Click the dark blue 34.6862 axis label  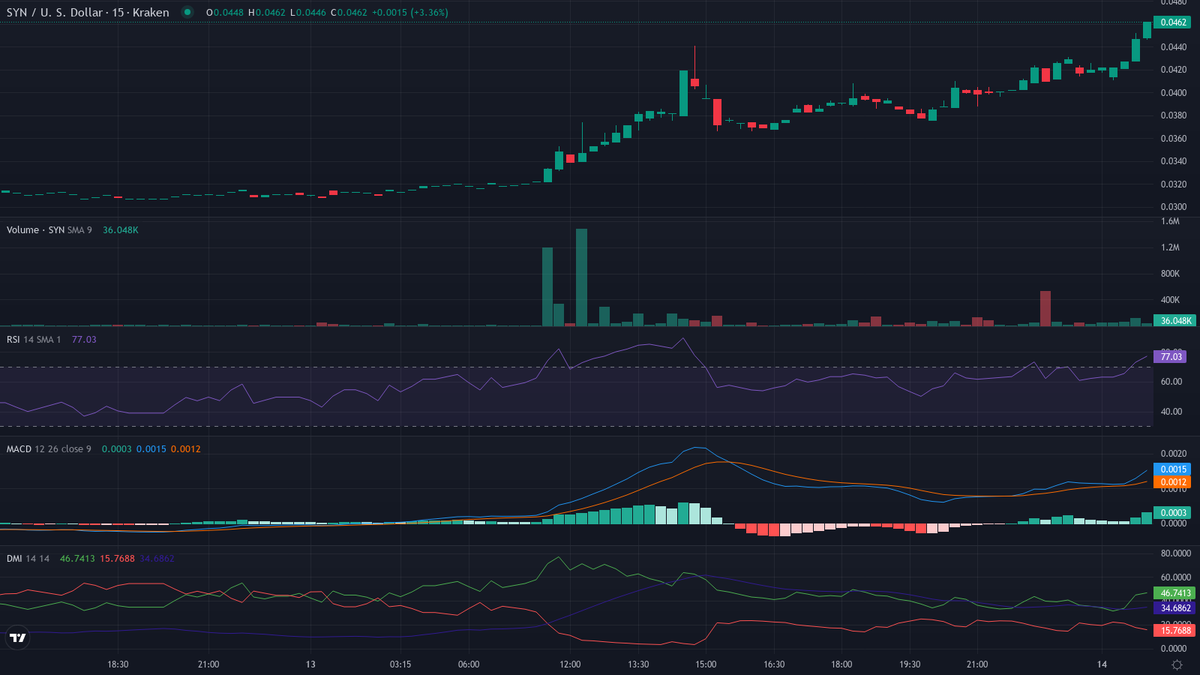(1173, 608)
